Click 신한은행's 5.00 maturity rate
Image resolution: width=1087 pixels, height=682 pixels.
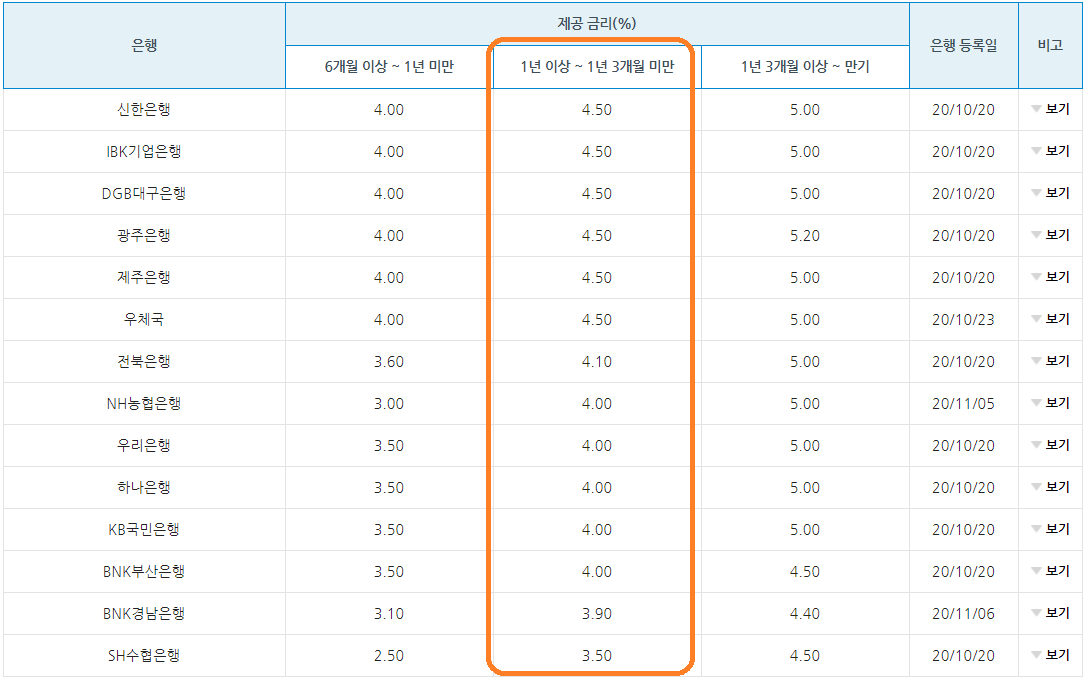[805, 110]
